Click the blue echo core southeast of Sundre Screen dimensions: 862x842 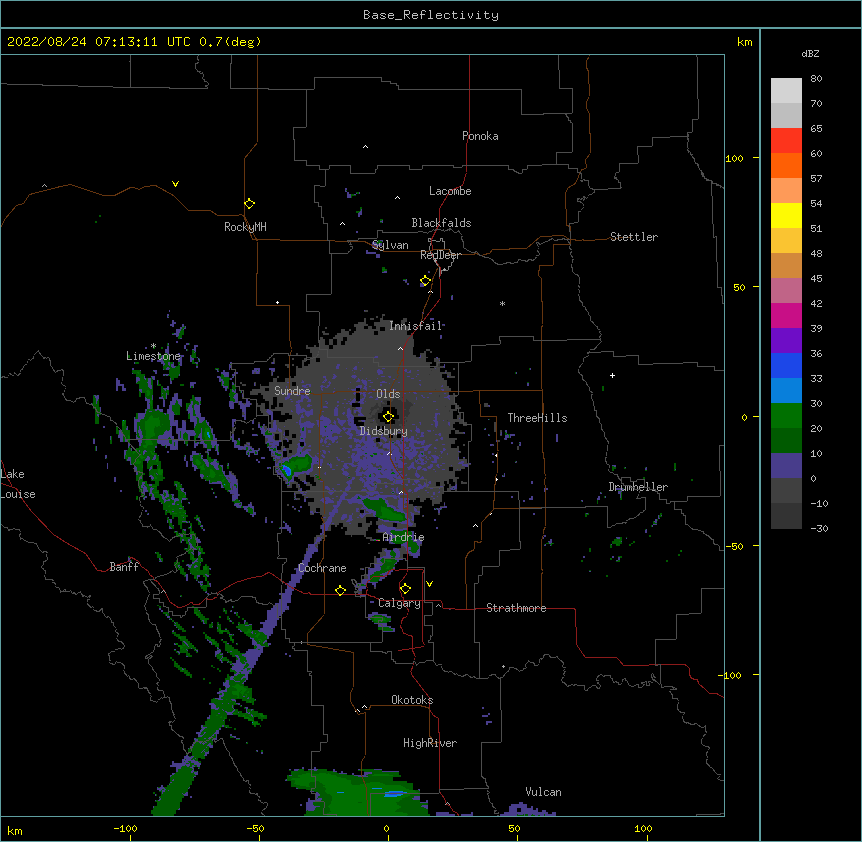[286, 470]
